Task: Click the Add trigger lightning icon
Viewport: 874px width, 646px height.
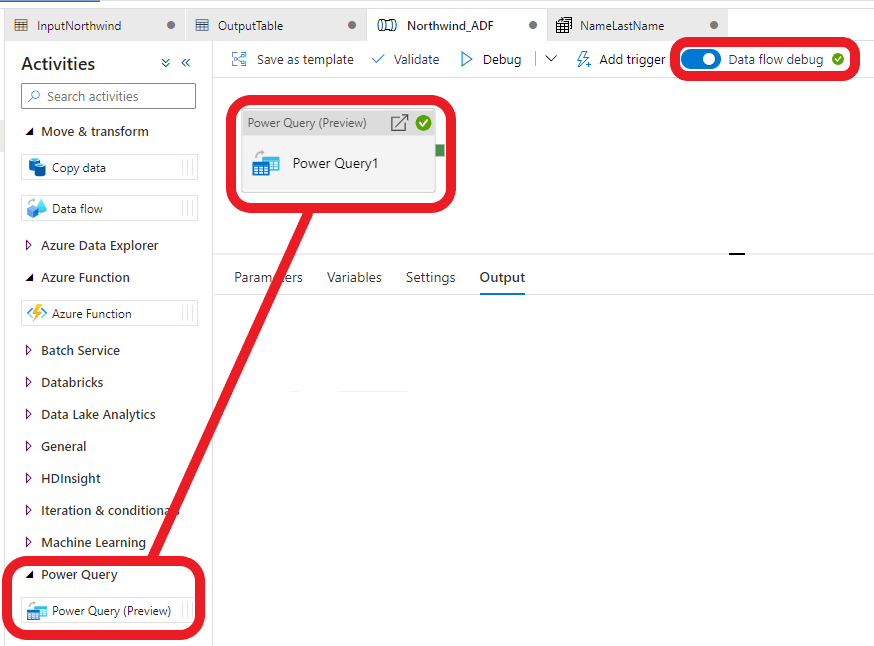Action: (x=584, y=59)
